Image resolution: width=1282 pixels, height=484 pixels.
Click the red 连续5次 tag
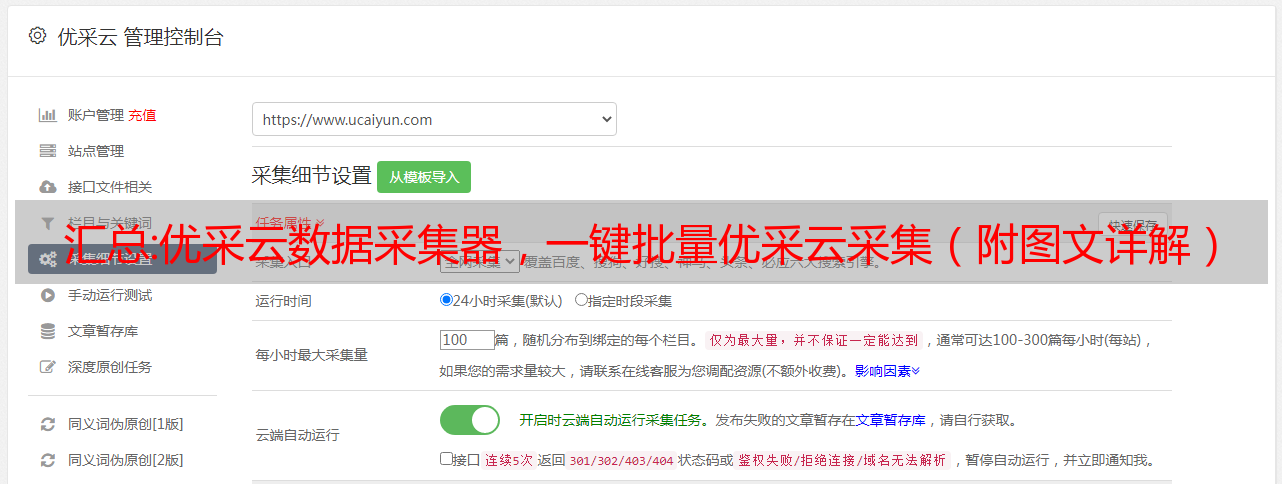[507, 461]
